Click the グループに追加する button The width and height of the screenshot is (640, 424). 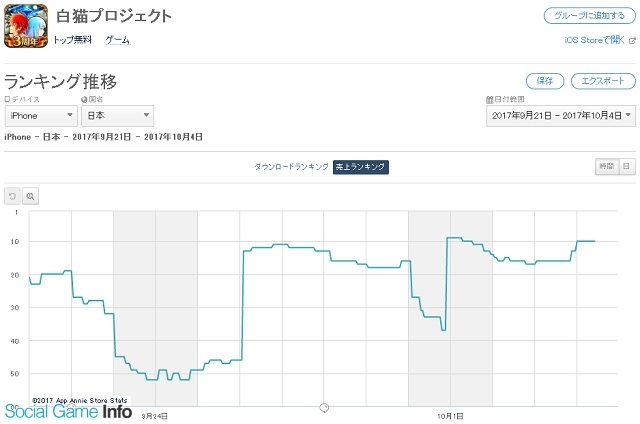(589, 16)
